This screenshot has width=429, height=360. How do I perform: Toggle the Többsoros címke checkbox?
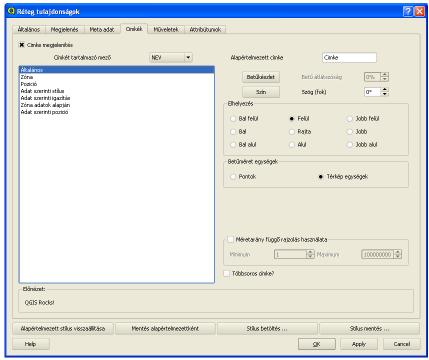[x=227, y=273]
